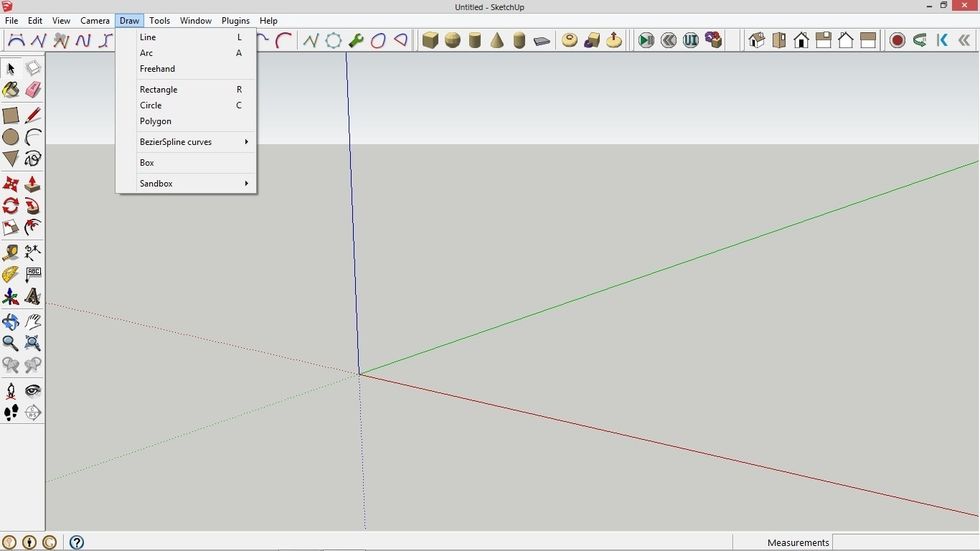Click the status bar person credits icon
This screenshot has width=980, height=551.
tap(29, 542)
